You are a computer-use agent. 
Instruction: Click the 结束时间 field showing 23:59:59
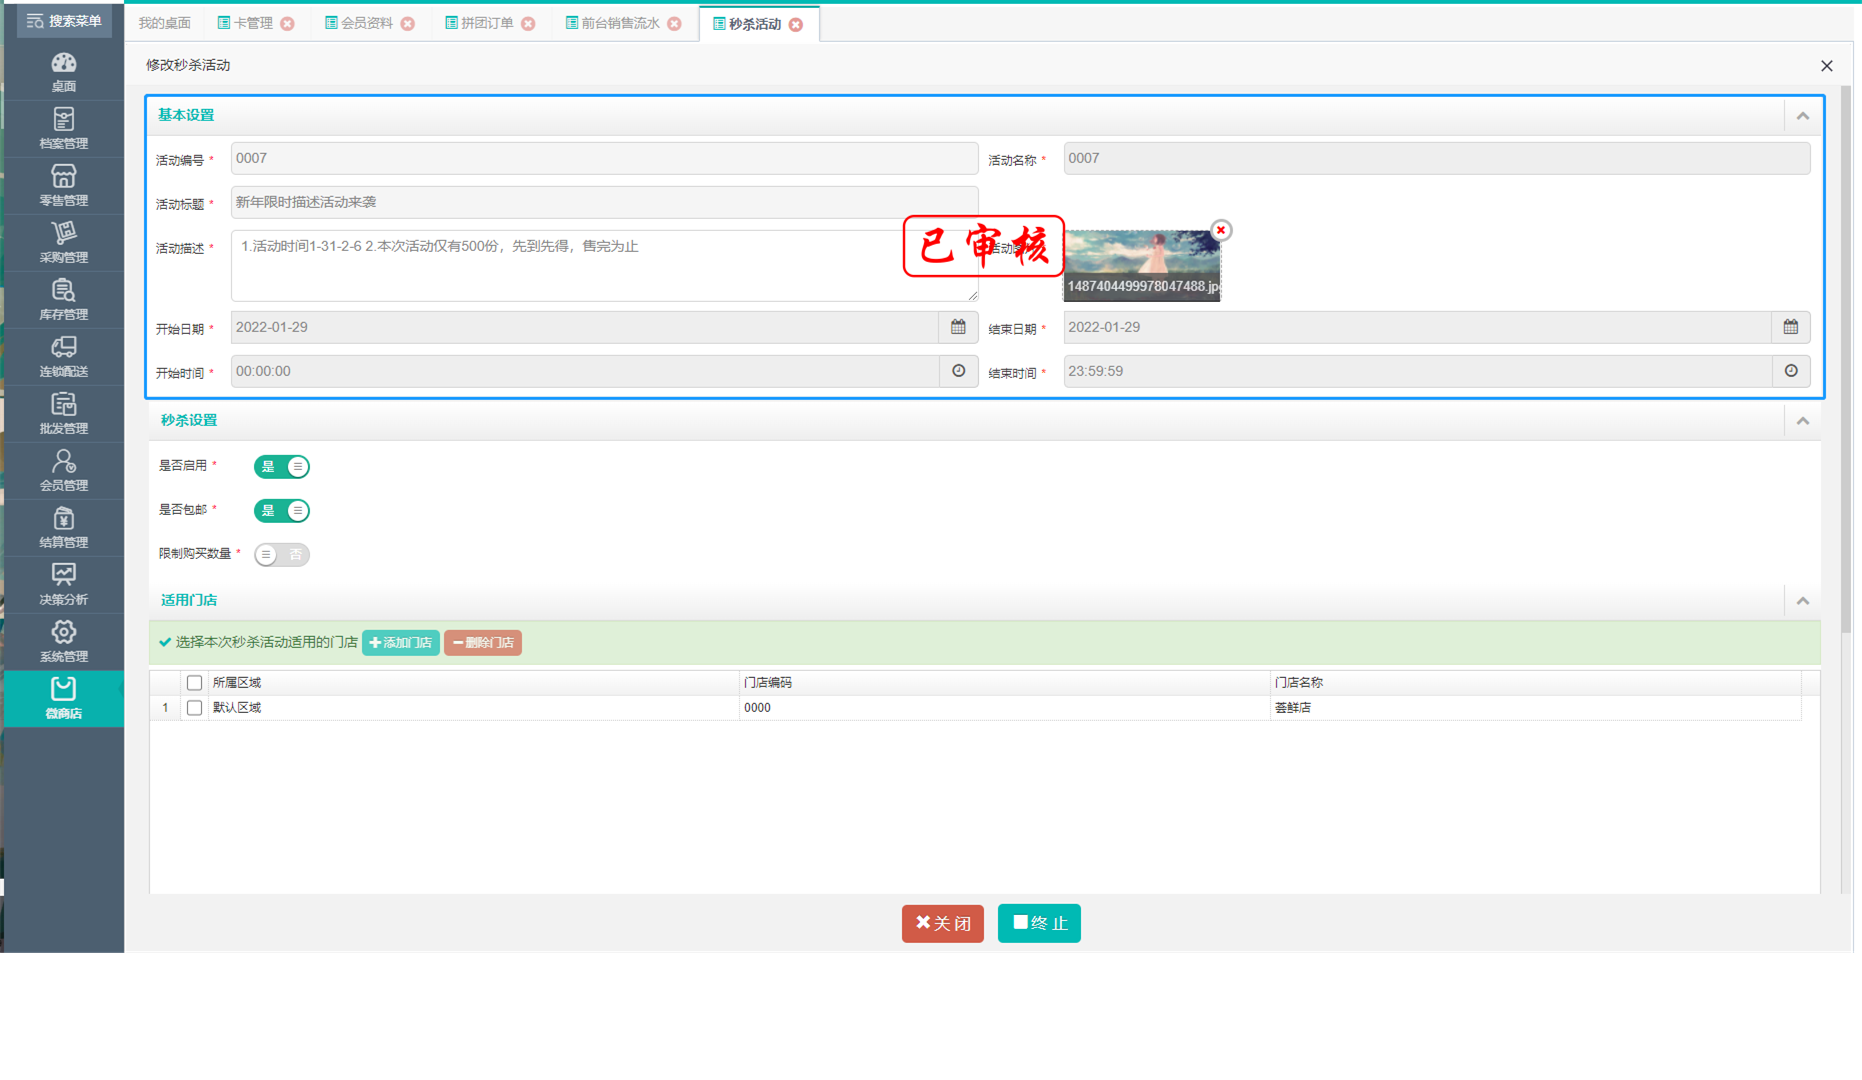[1418, 371]
